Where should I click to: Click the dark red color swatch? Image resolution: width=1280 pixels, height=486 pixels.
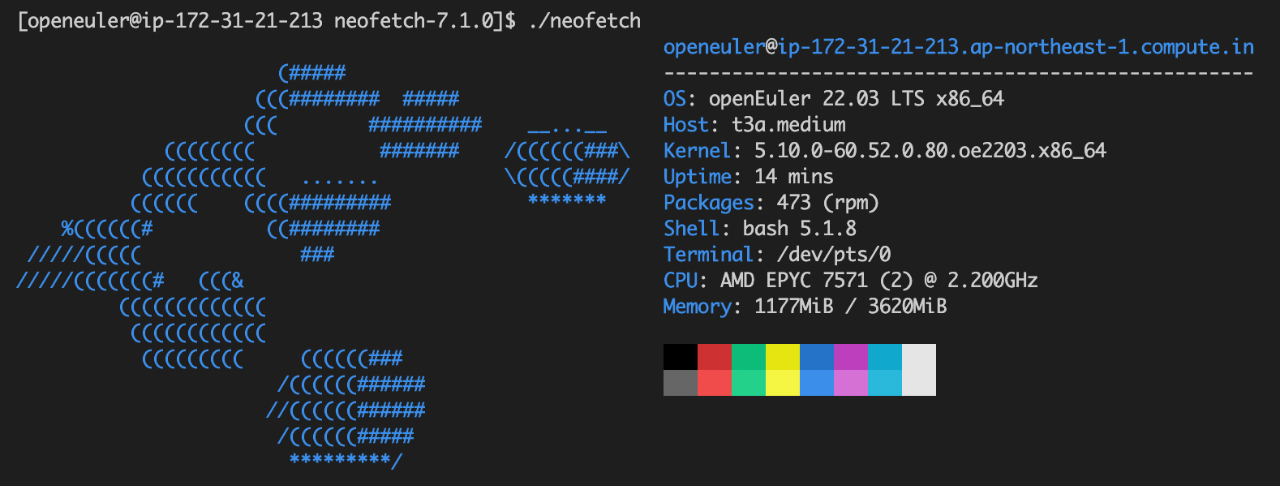[x=714, y=357]
